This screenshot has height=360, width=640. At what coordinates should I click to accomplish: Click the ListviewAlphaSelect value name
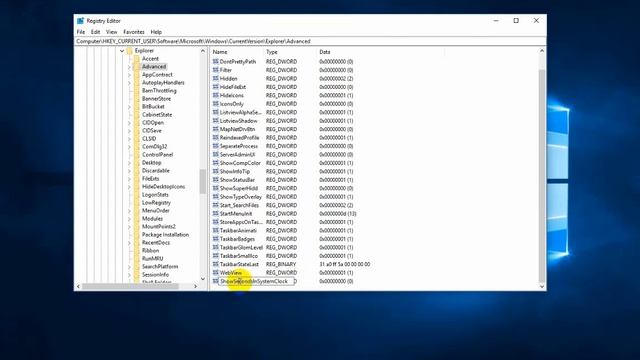[x=240, y=112]
